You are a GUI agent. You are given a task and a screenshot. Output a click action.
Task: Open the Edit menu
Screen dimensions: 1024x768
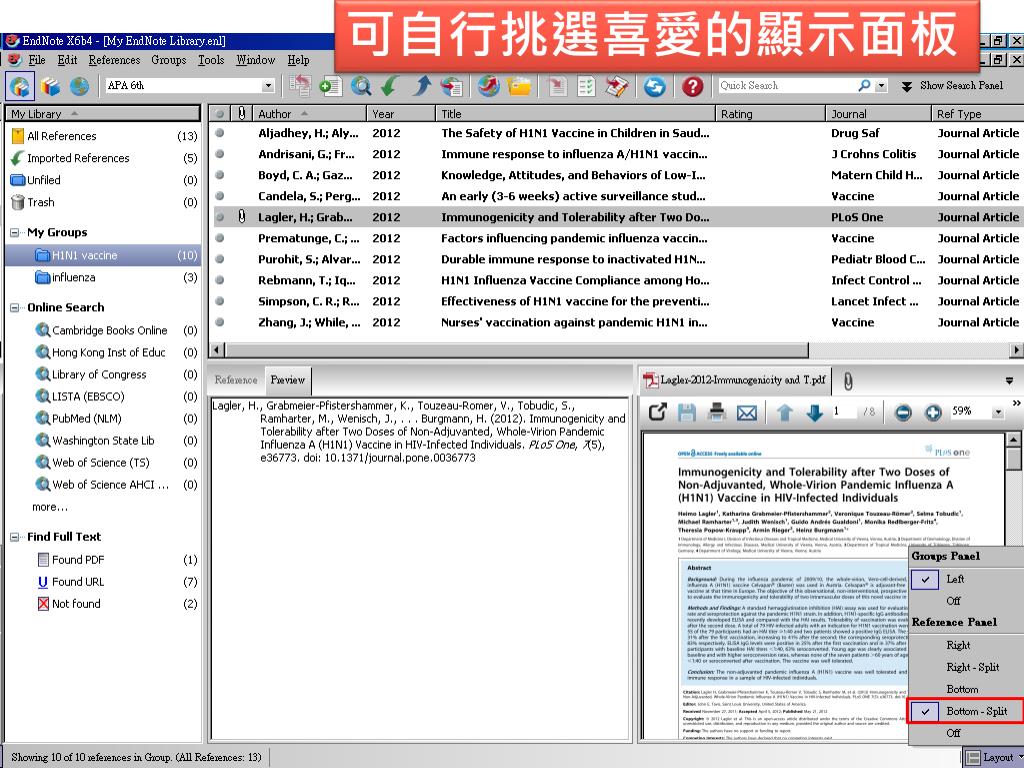[67, 60]
